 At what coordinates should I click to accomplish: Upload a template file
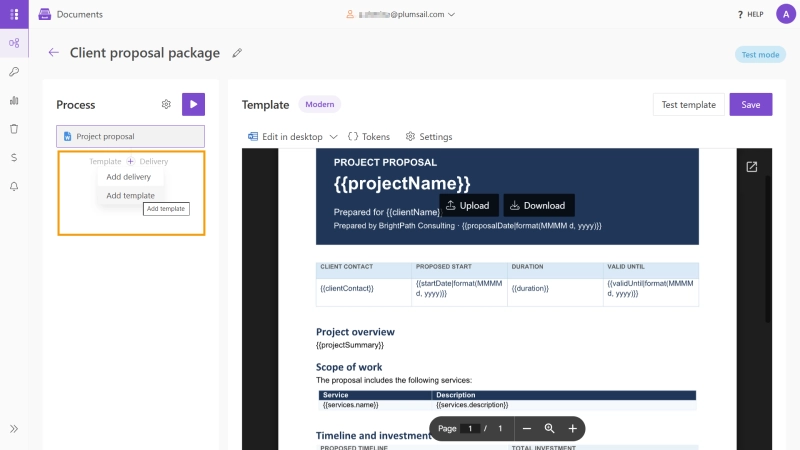click(468, 206)
